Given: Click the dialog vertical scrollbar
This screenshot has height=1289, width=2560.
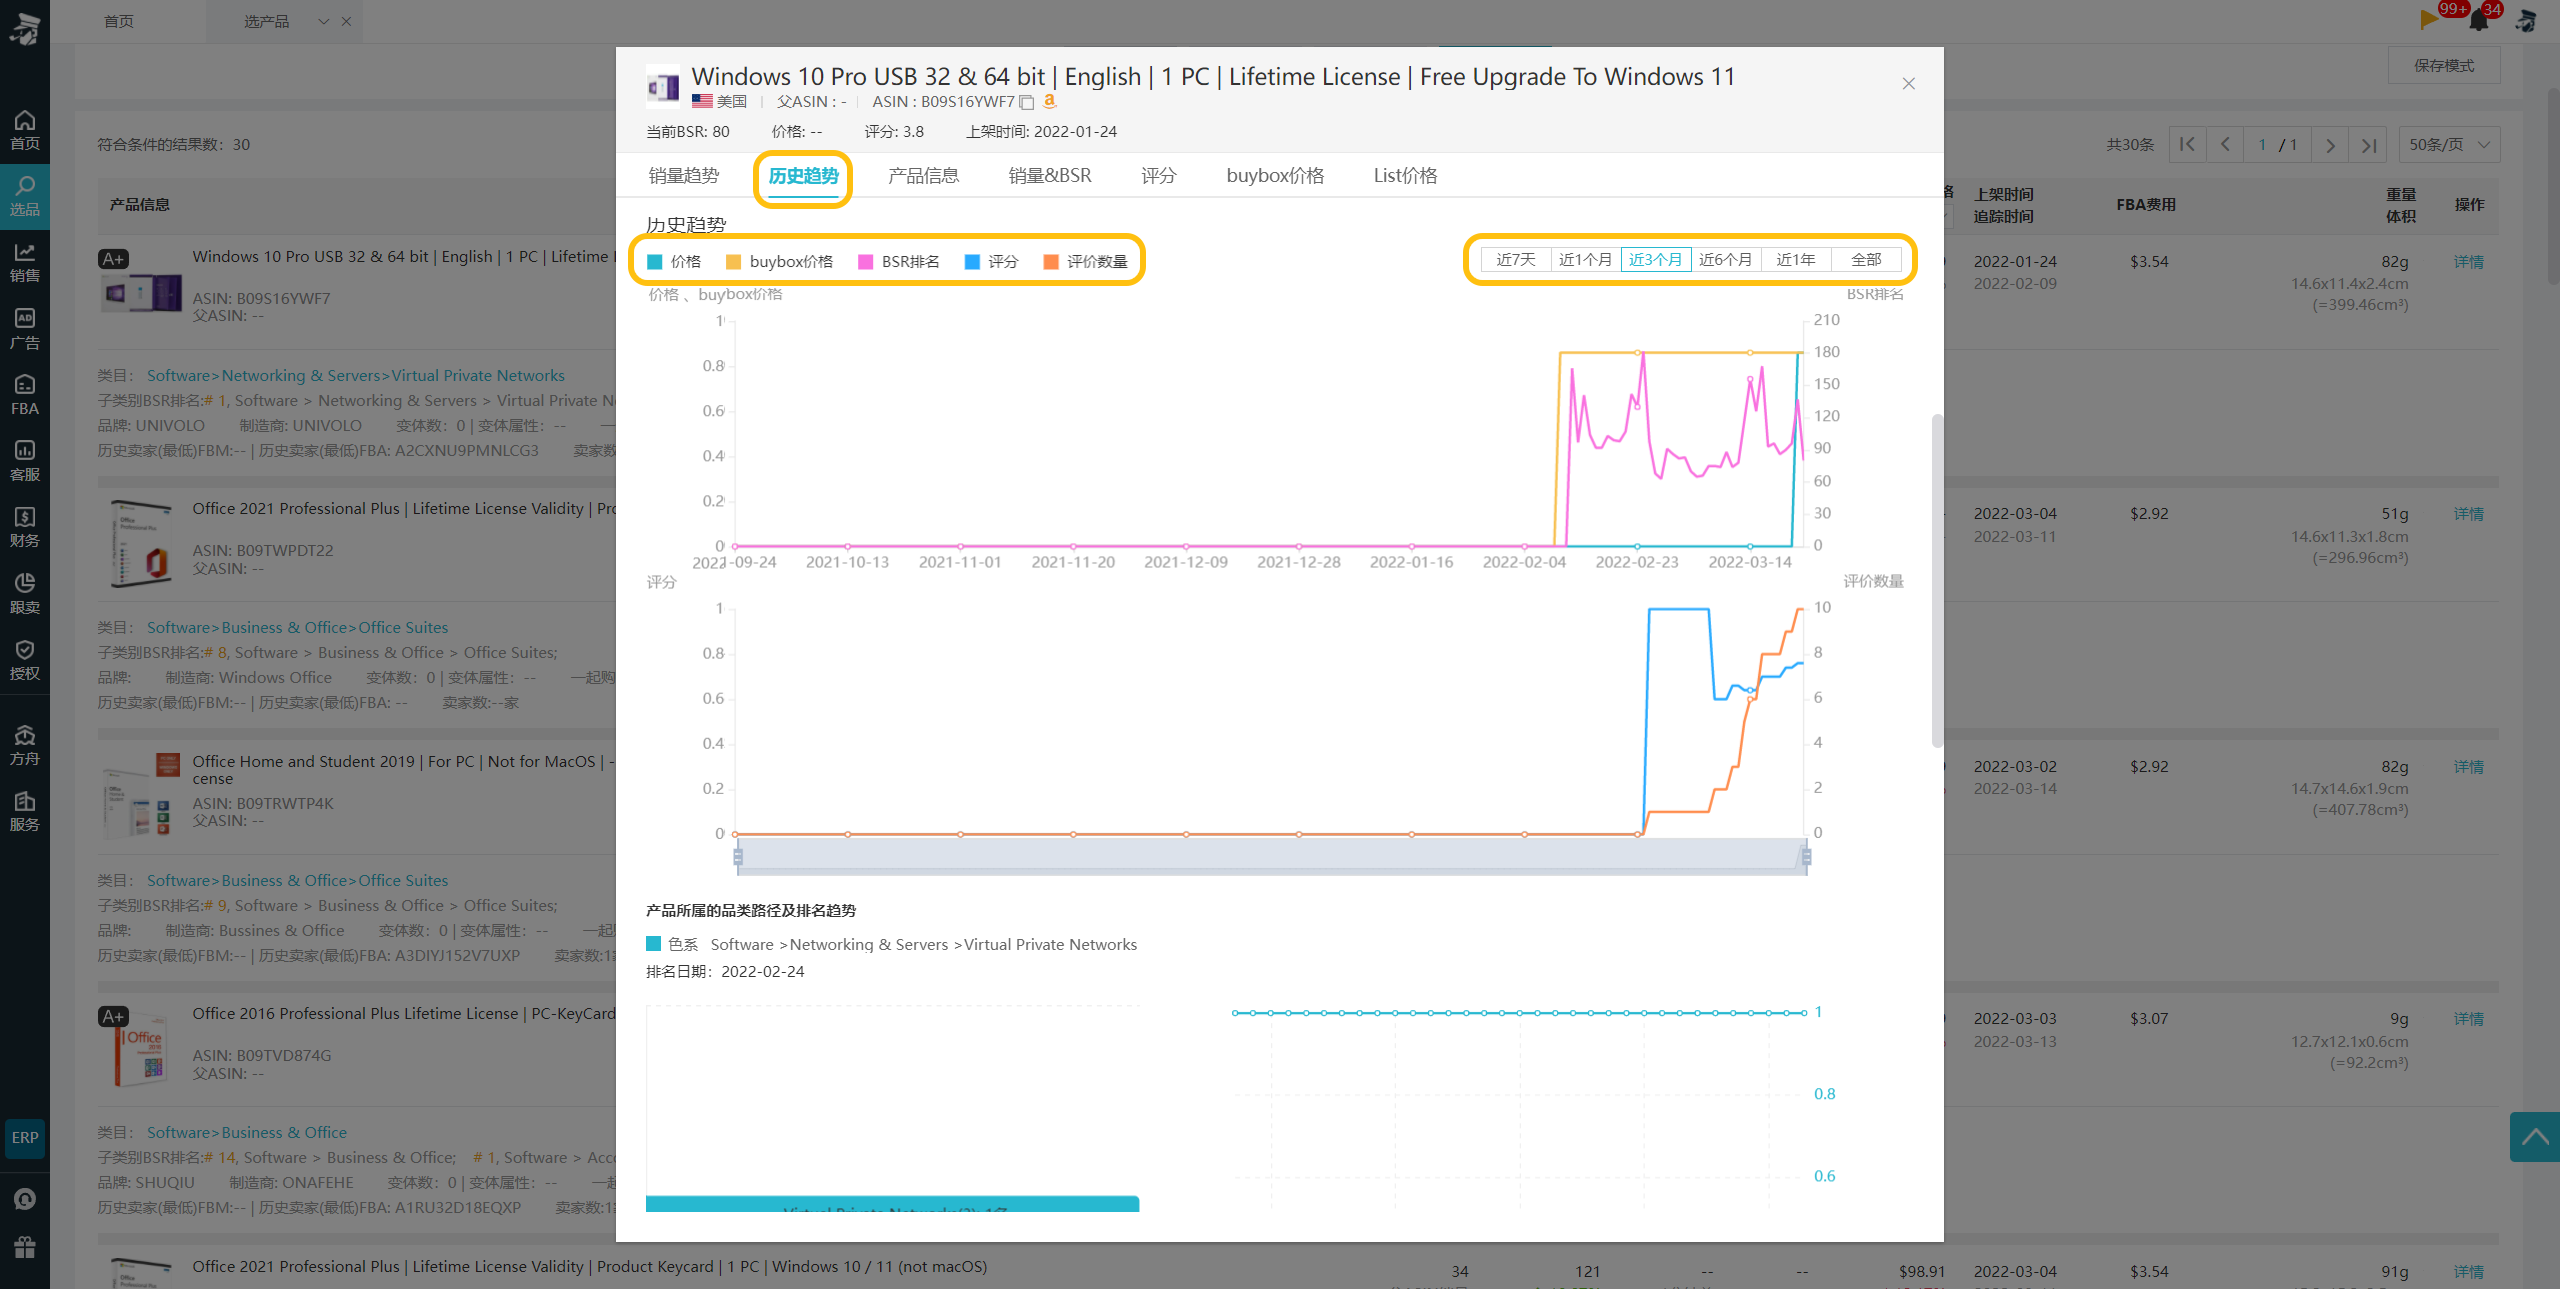Looking at the screenshot, I should pos(1937,581).
